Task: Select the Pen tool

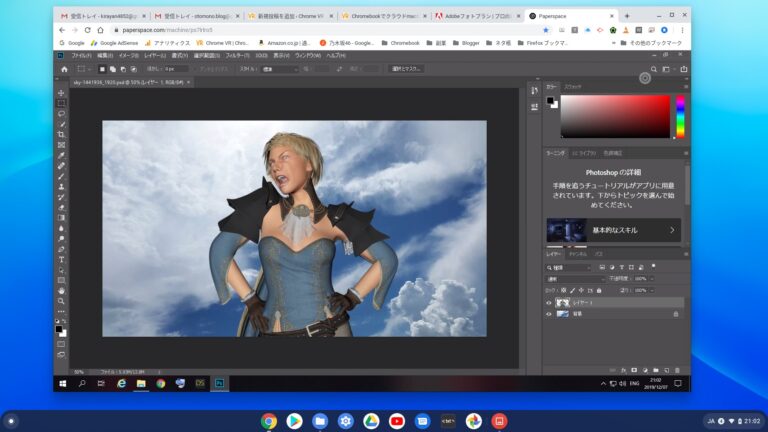Action: click(x=61, y=249)
